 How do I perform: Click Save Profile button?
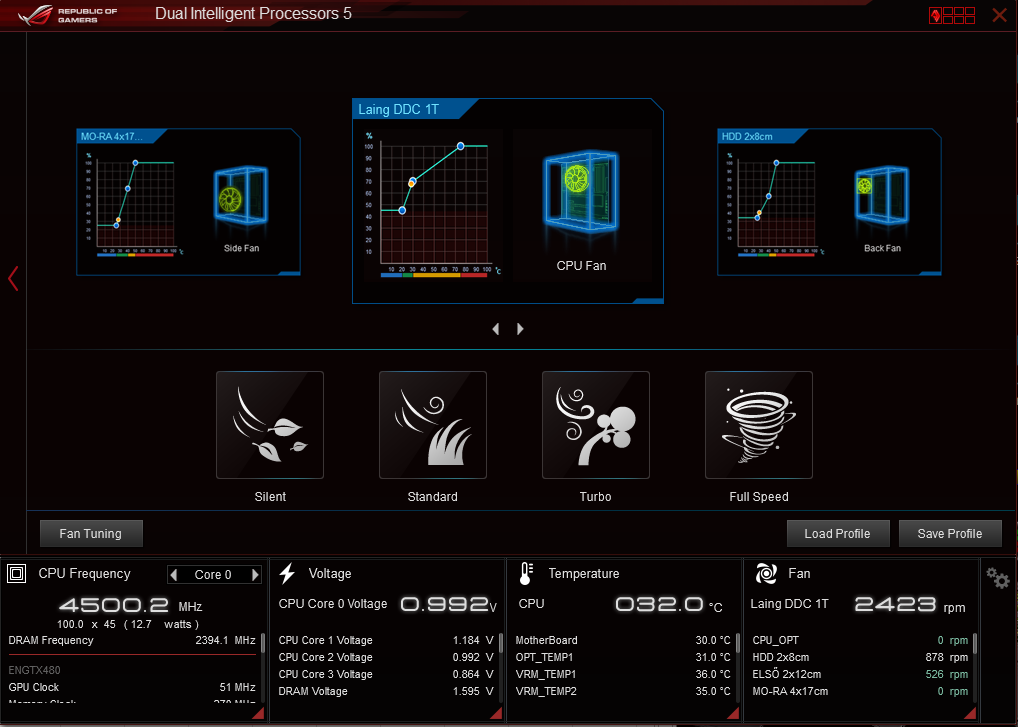[x=950, y=534]
